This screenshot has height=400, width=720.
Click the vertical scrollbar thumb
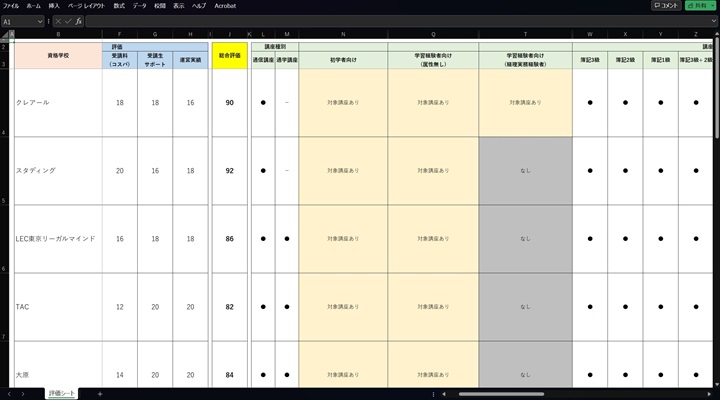717,88
